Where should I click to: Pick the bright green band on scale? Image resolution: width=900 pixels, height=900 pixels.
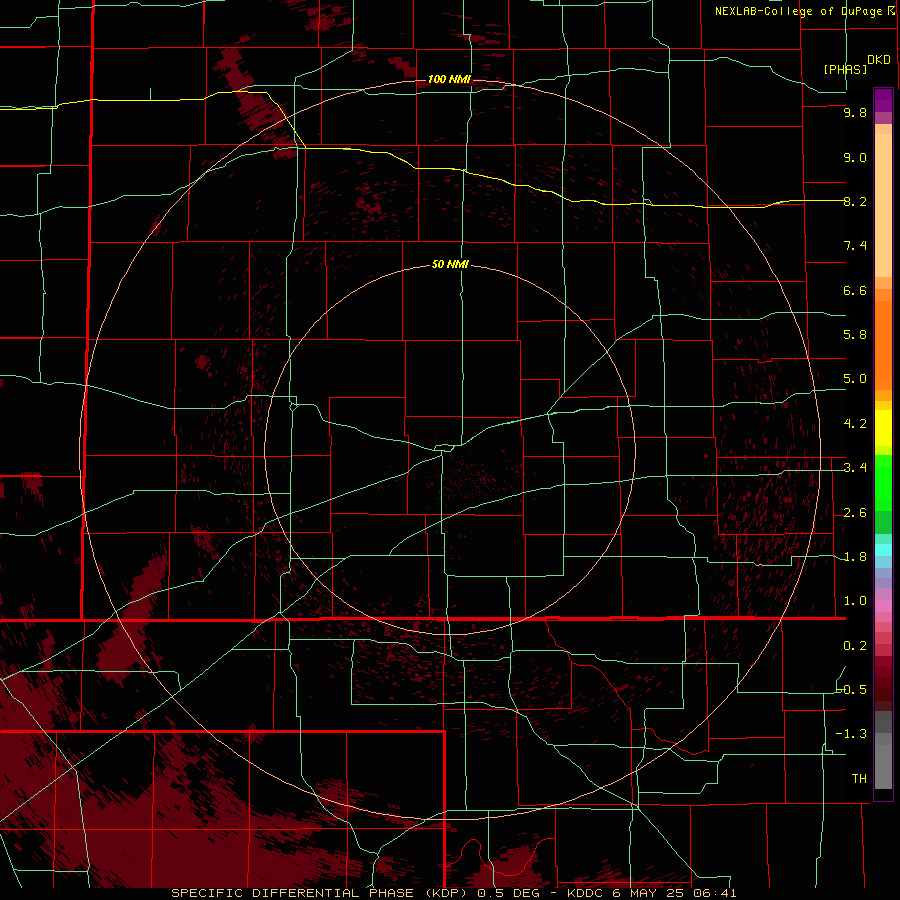[x=883, y=483]
